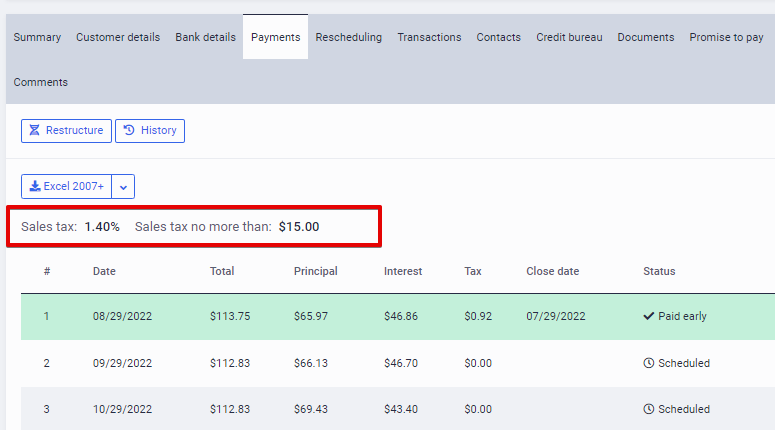This screenshot has width=775, height=430.
Task: Click the Date column header
Action: tap(104, 271)
